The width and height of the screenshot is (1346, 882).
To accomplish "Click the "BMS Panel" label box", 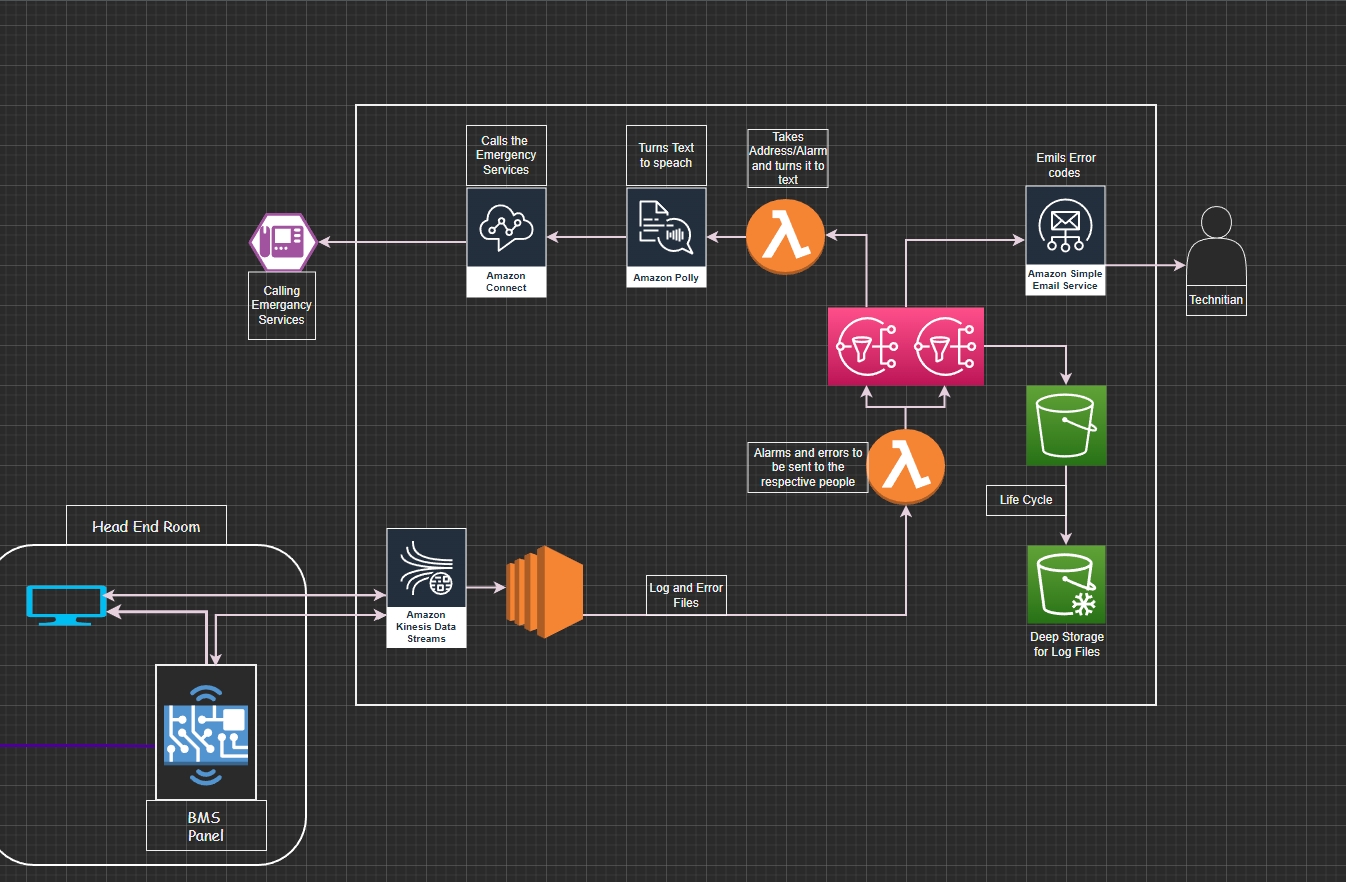I will [205, 826].
